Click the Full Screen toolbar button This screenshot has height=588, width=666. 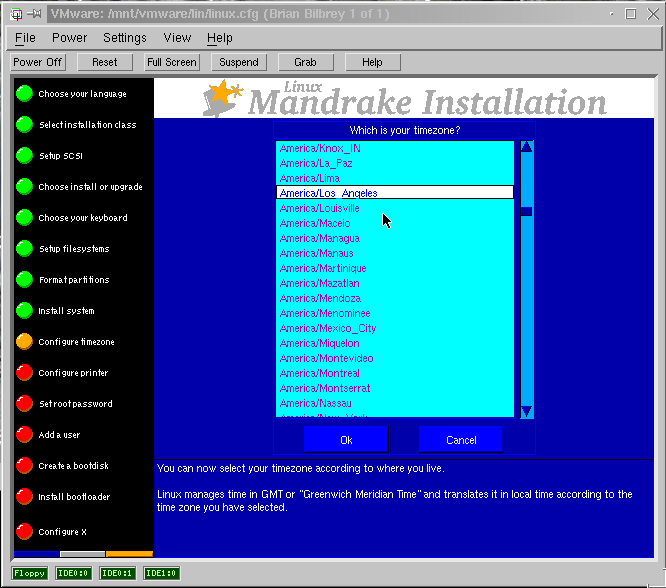coord(171,62)
